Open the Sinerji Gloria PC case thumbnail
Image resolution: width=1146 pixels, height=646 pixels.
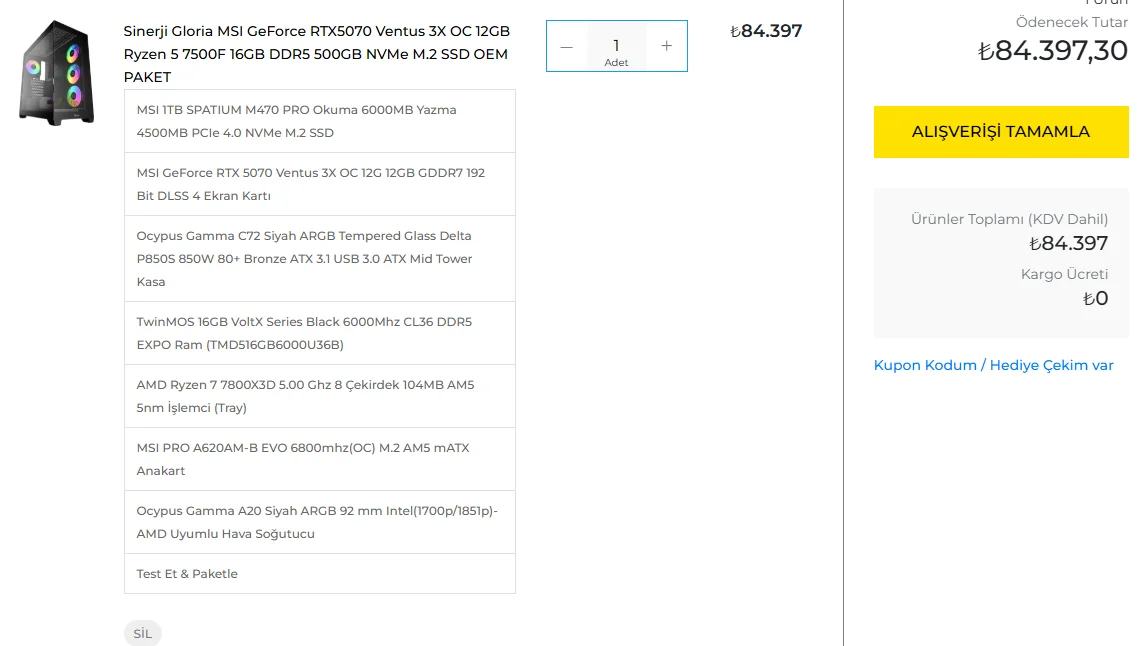pos(56,73)
